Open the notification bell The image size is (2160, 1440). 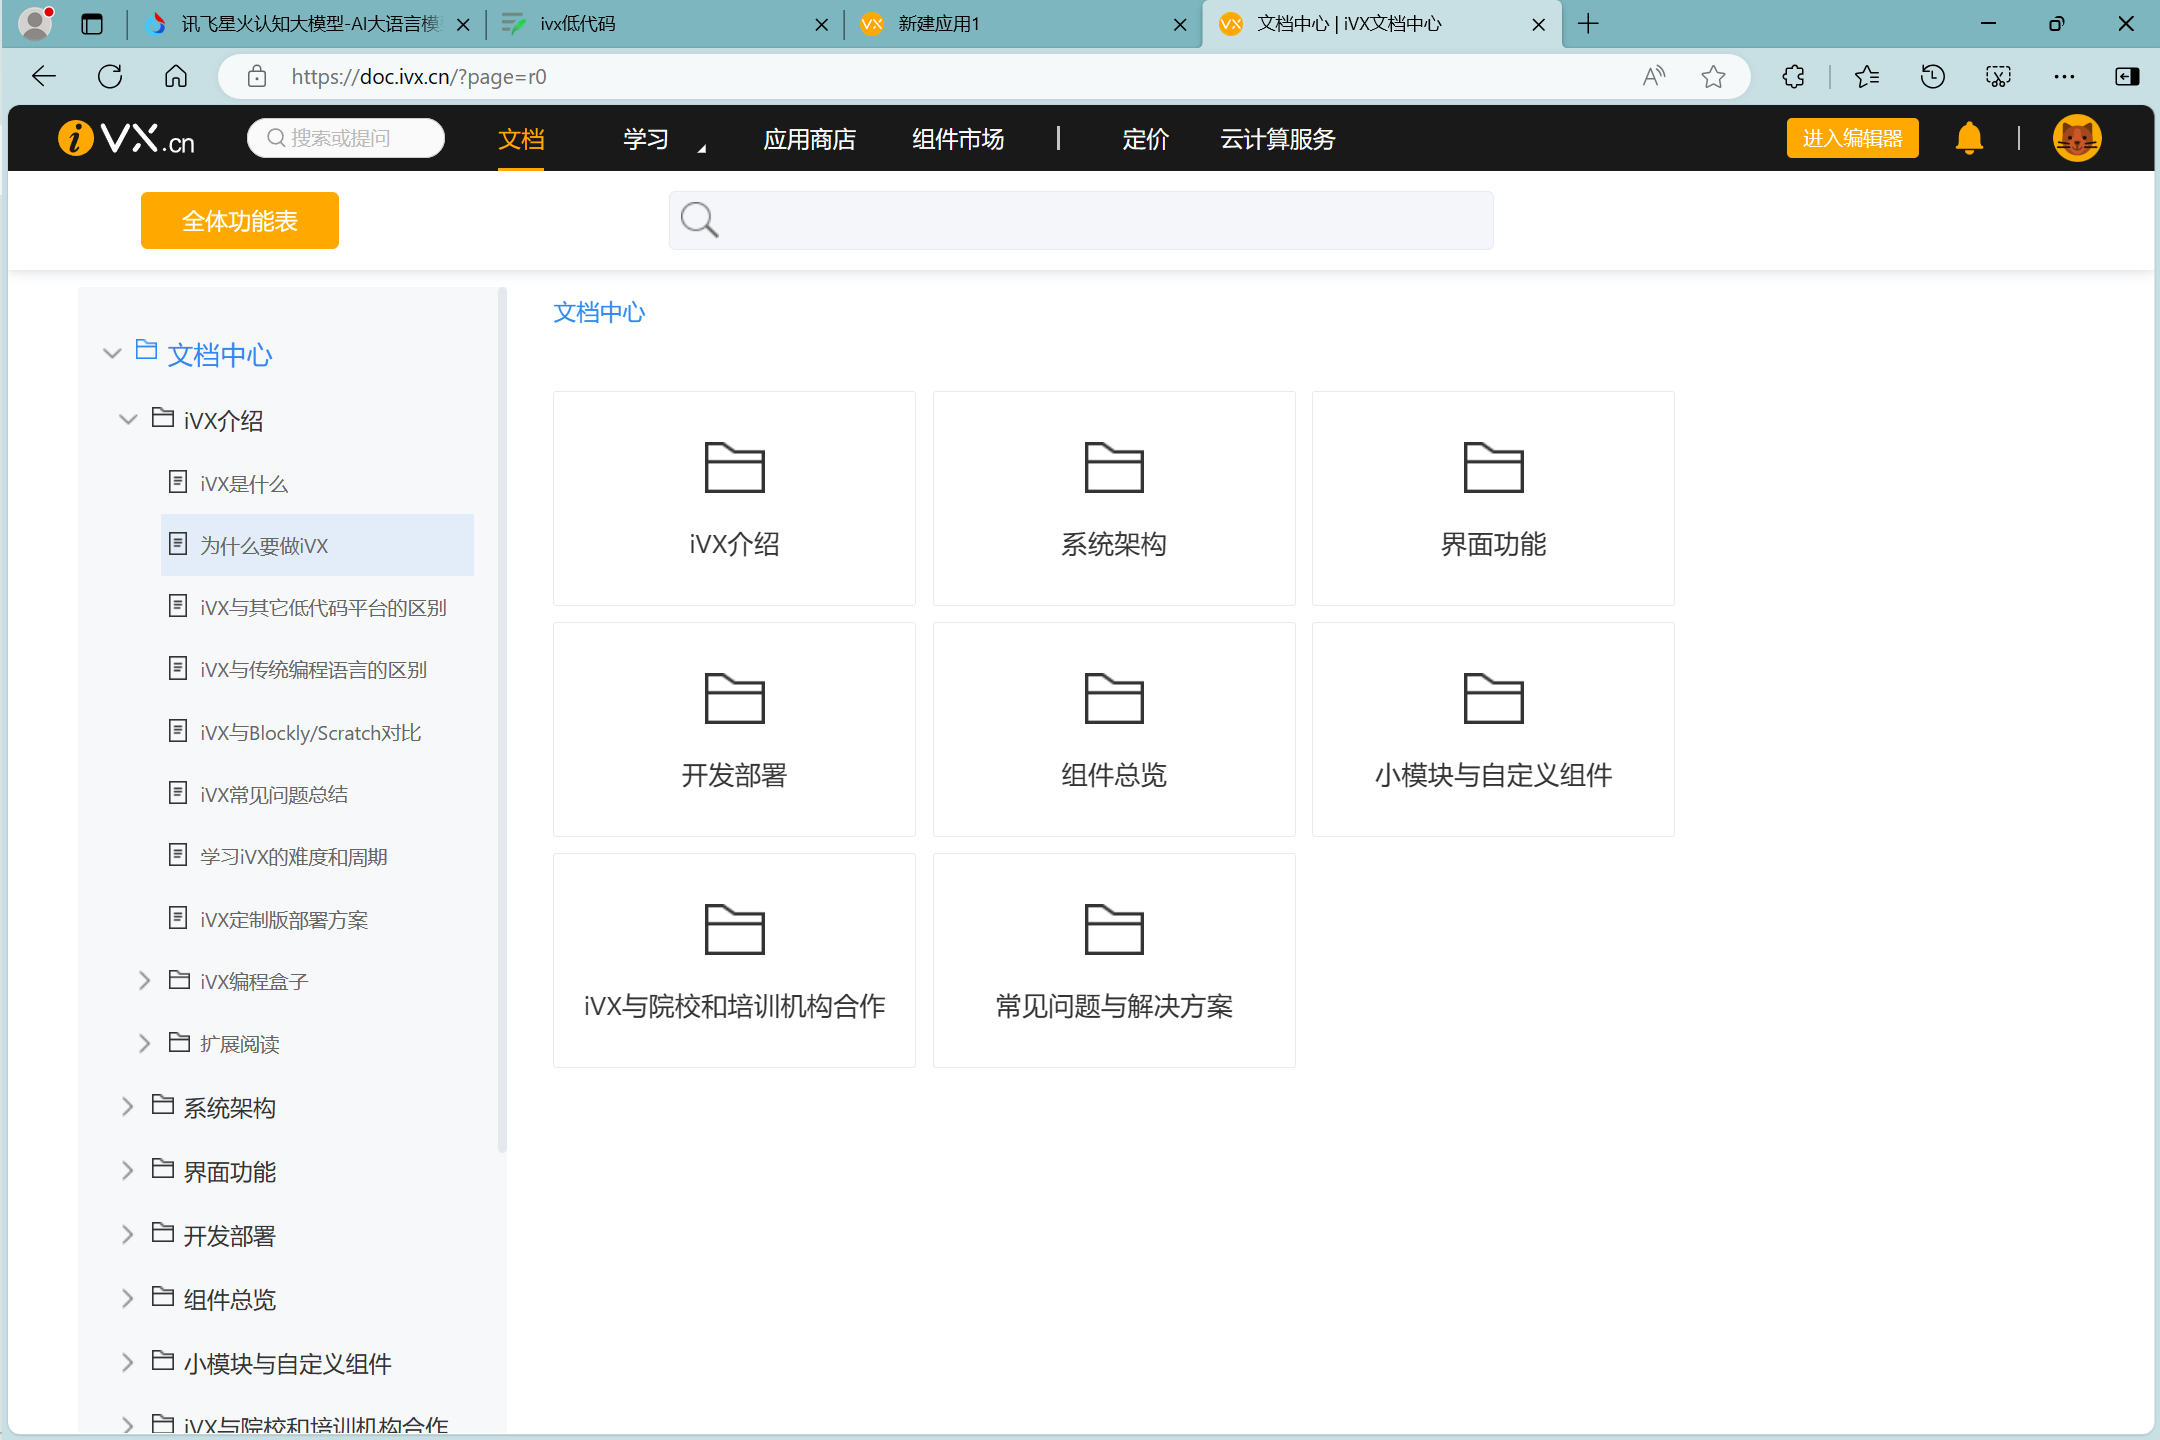pos(1969,138)
